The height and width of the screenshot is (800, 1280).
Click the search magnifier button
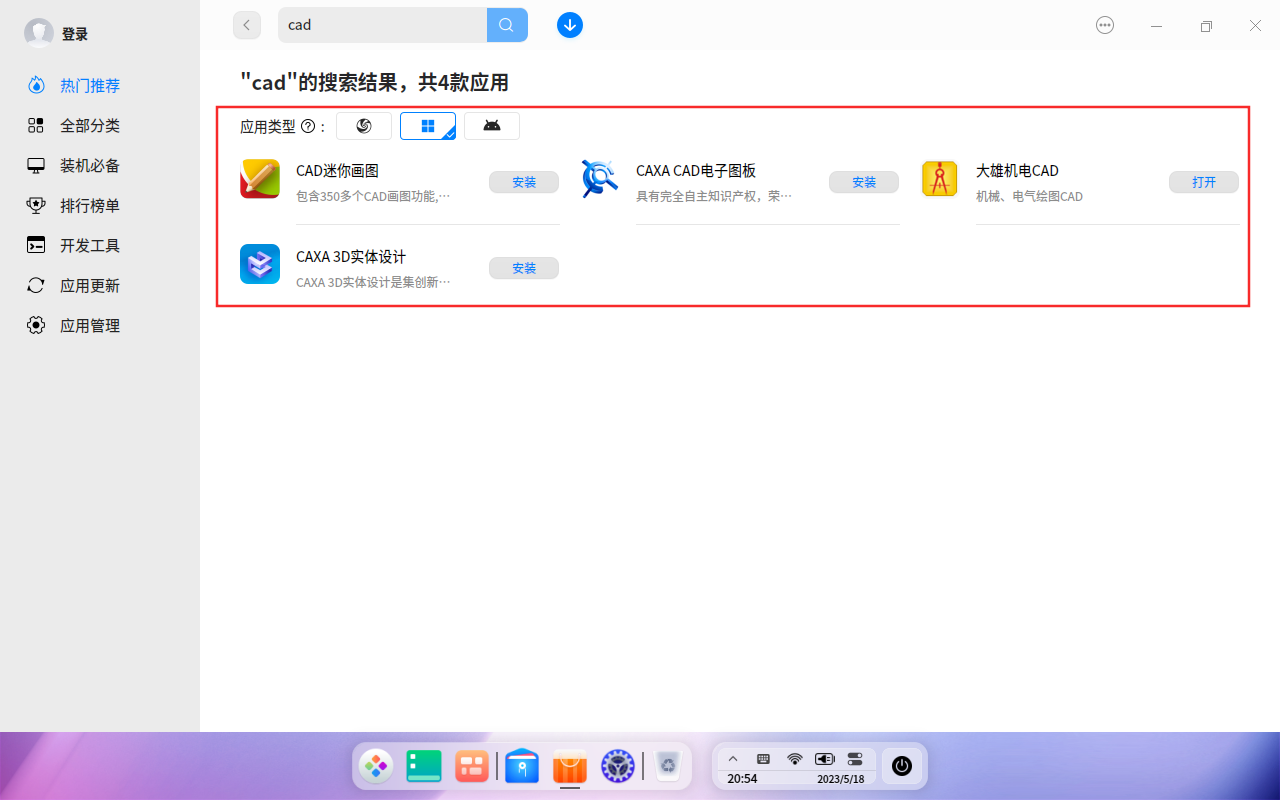pos(506,24)
